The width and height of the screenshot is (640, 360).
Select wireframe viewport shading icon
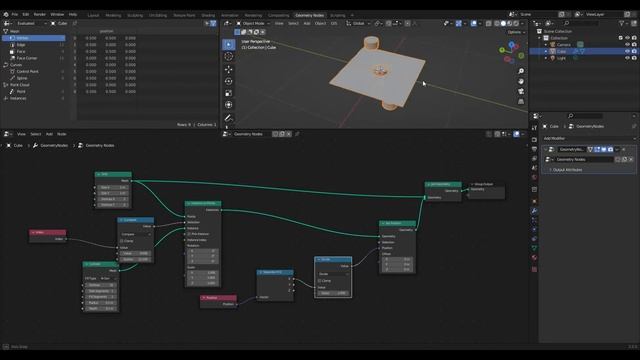coord(497,24)
